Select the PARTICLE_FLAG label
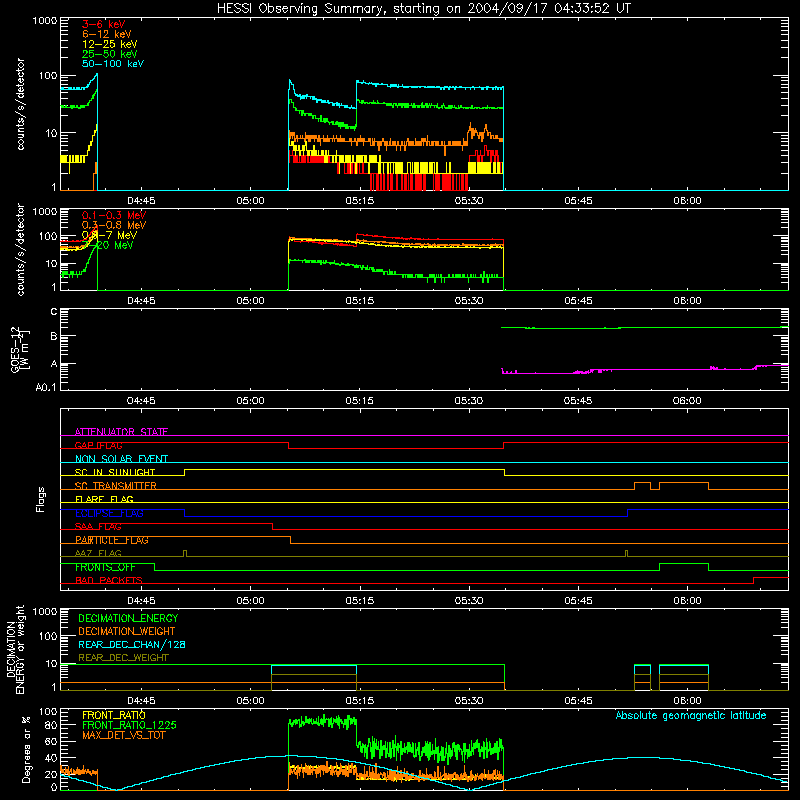The width and height of the screenshot is (800, 800). tap(112, 540)
